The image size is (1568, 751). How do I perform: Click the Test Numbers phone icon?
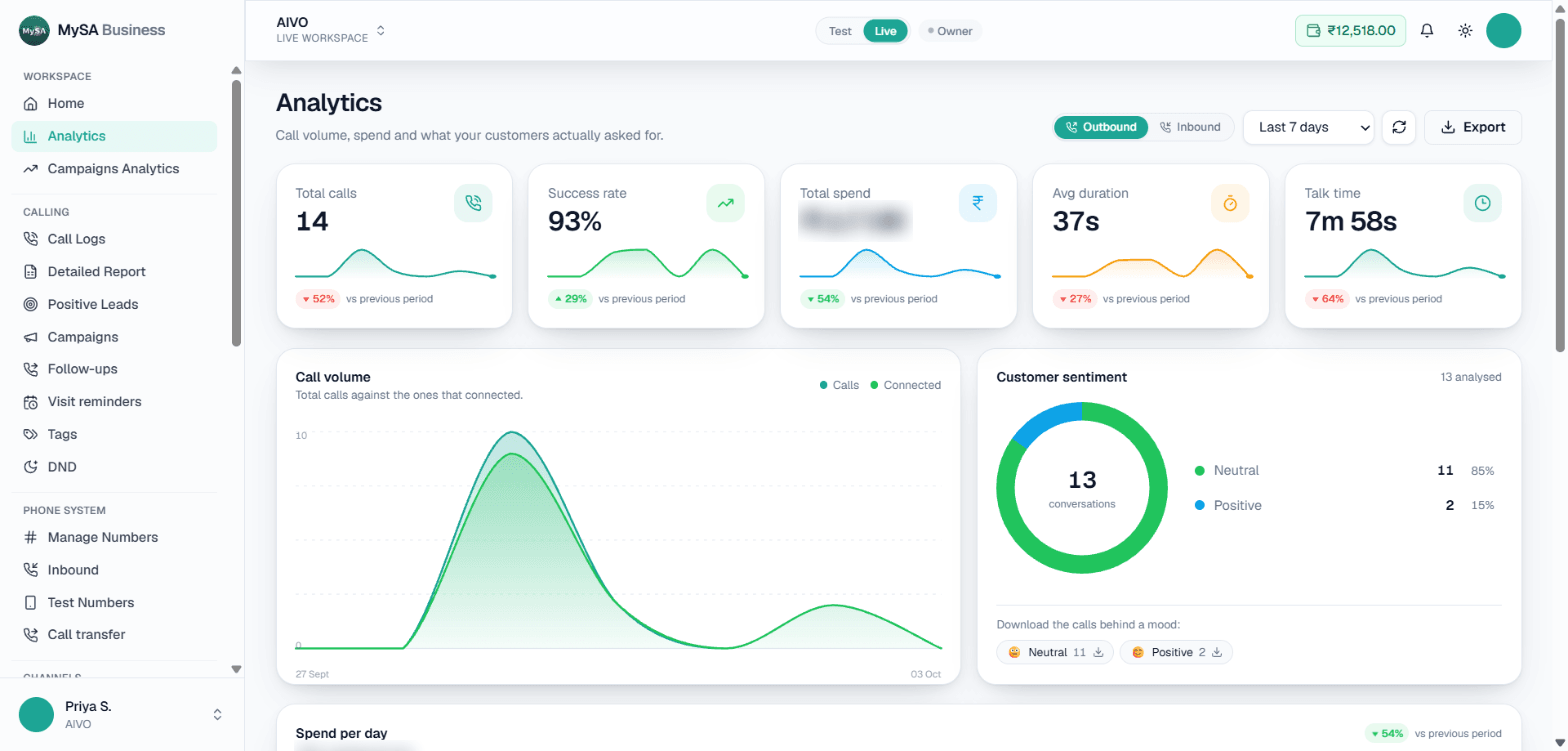30,603
